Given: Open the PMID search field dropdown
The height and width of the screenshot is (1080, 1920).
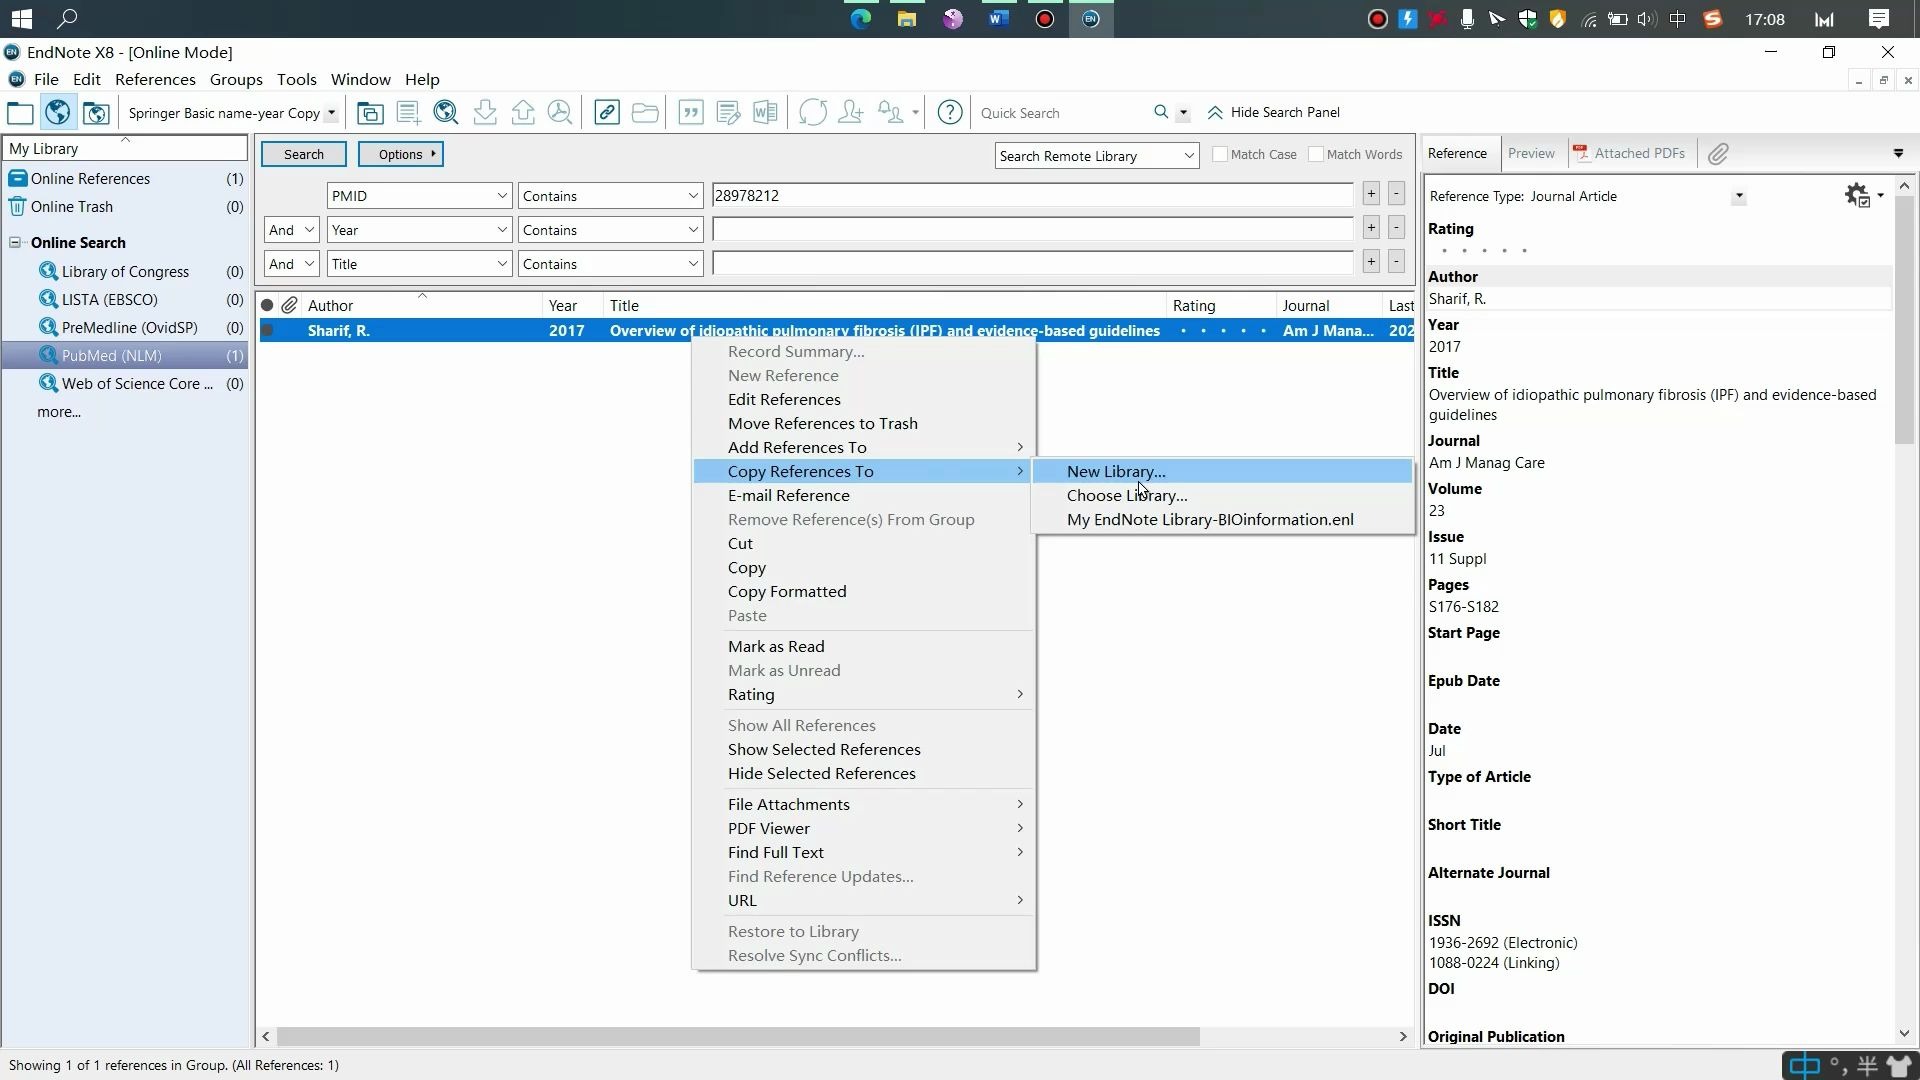Looking at the screenshot, I should point(502,196).
